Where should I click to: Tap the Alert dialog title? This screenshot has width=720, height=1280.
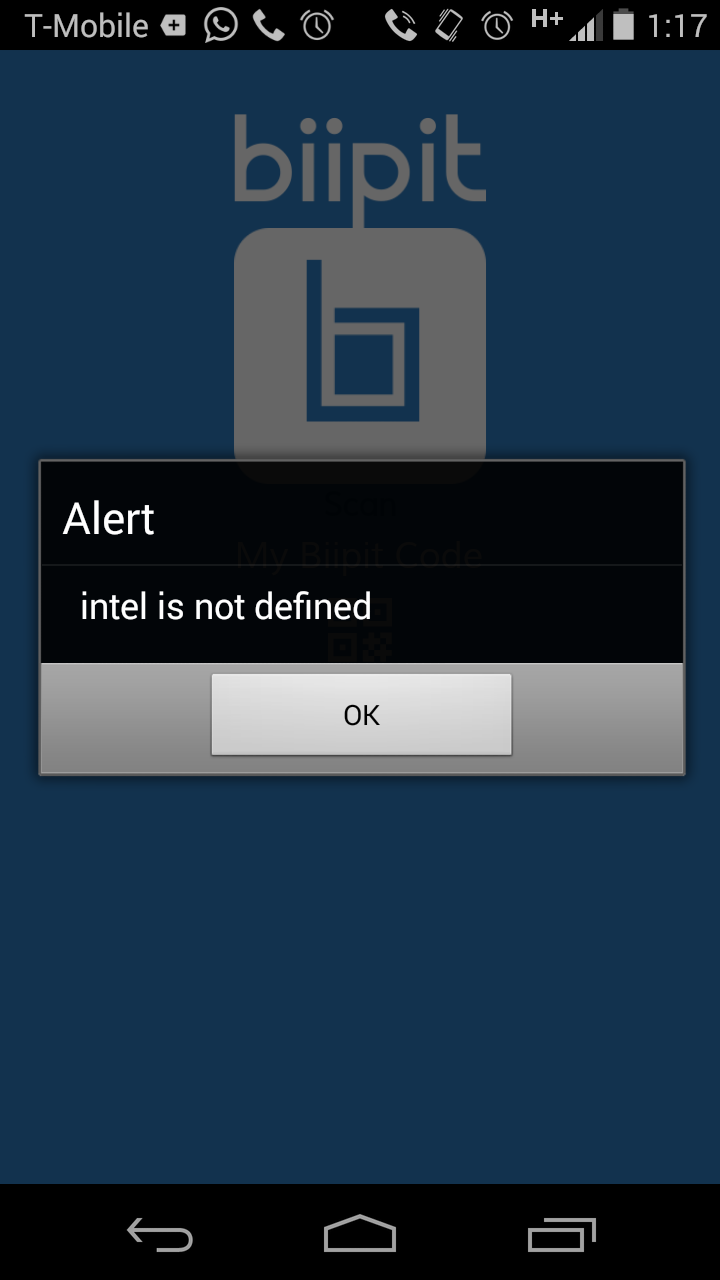(x=108, y=519)
